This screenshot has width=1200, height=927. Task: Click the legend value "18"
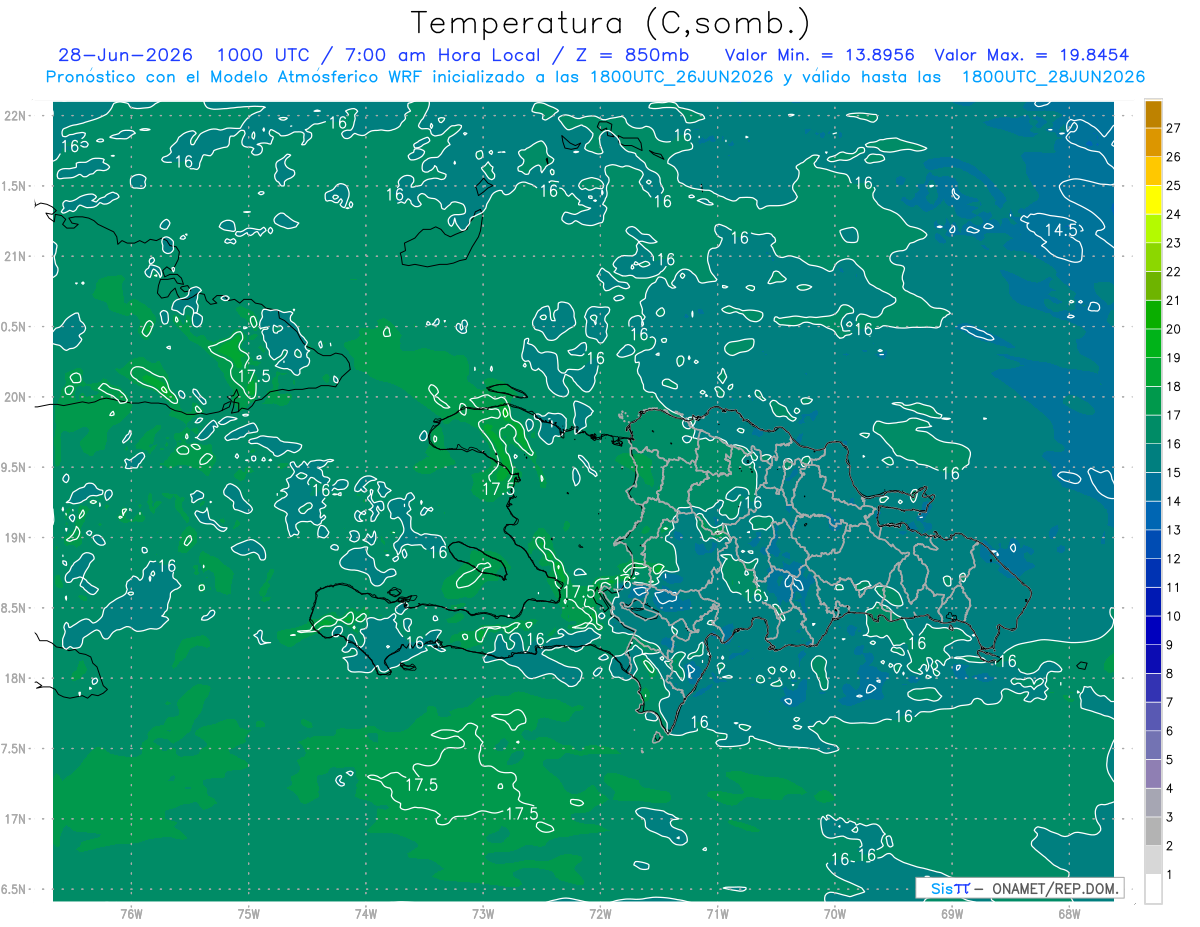[x=1173, y=386]
